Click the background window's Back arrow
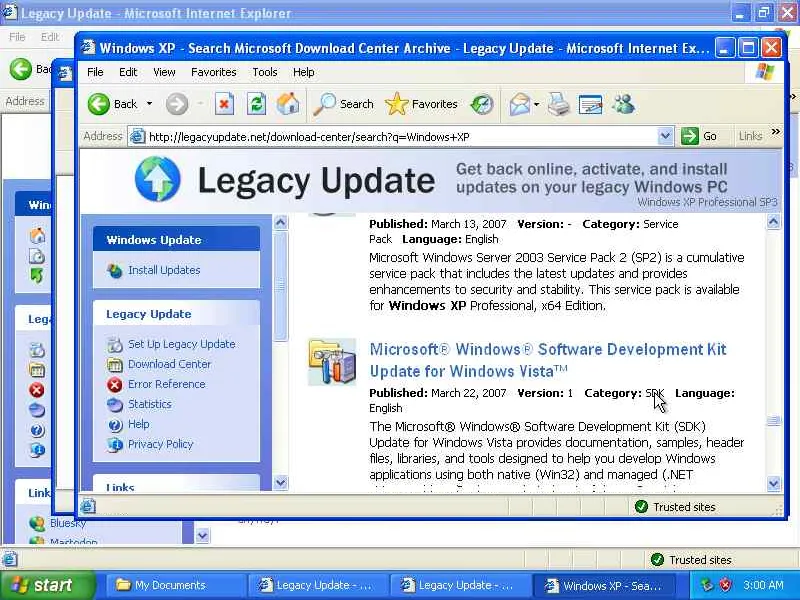The height and width of the screenshot is (600, 800). click(20, 69)
